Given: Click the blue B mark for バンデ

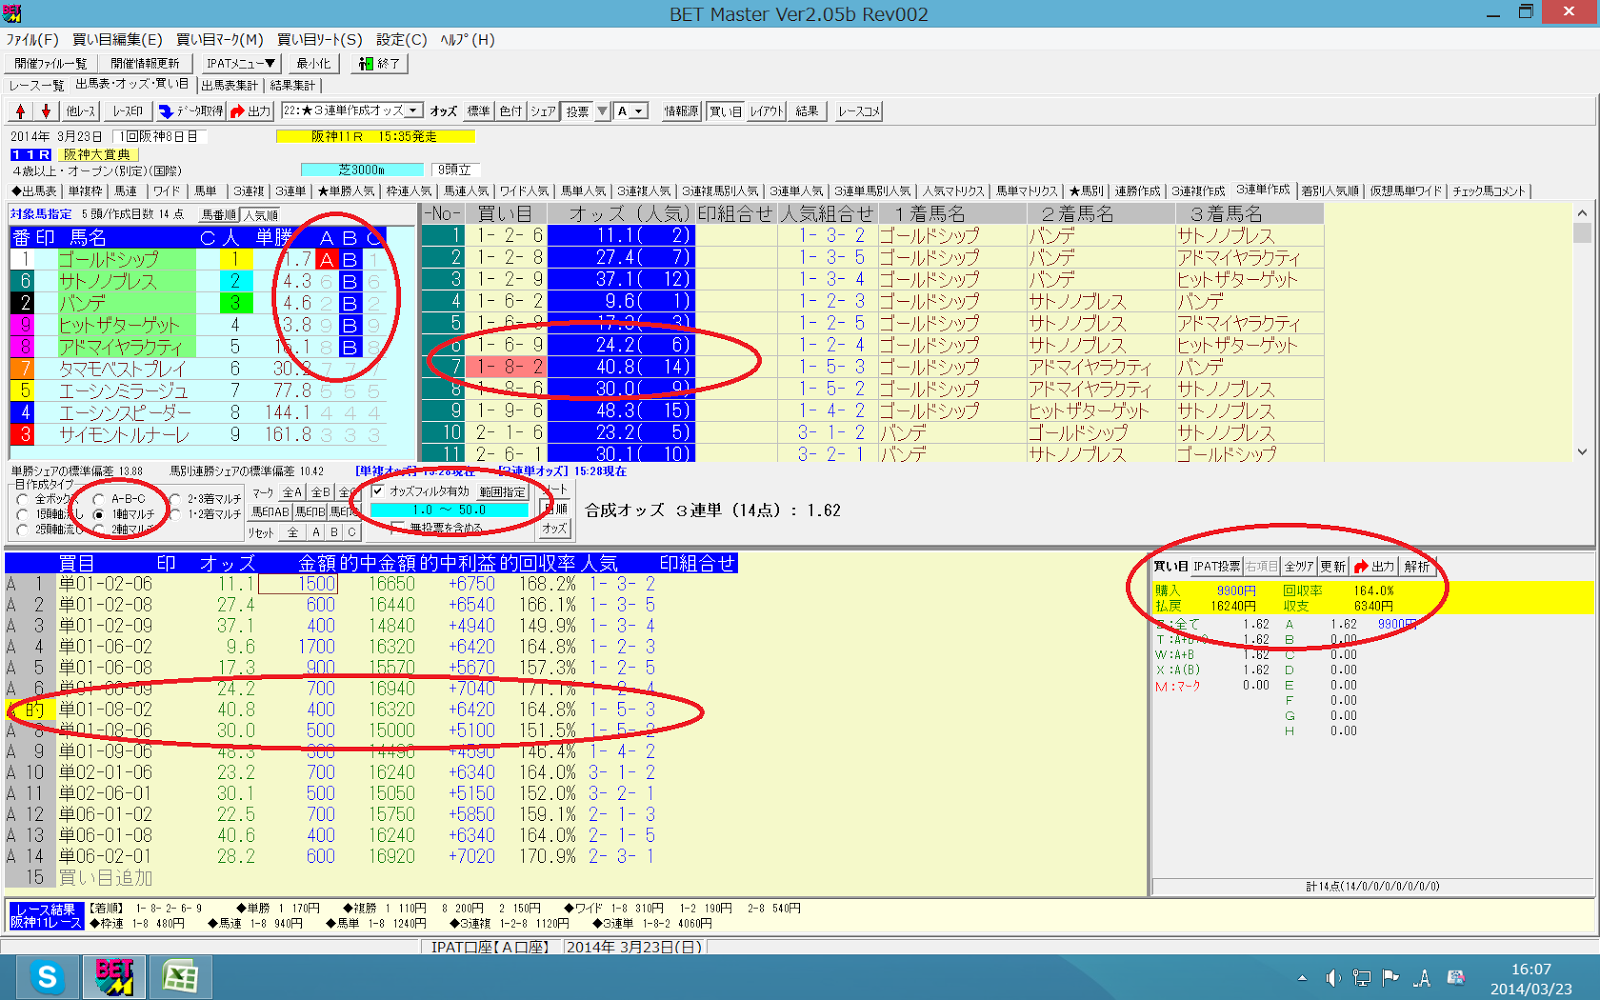Looking at the screenshot, I should point(349,303).
